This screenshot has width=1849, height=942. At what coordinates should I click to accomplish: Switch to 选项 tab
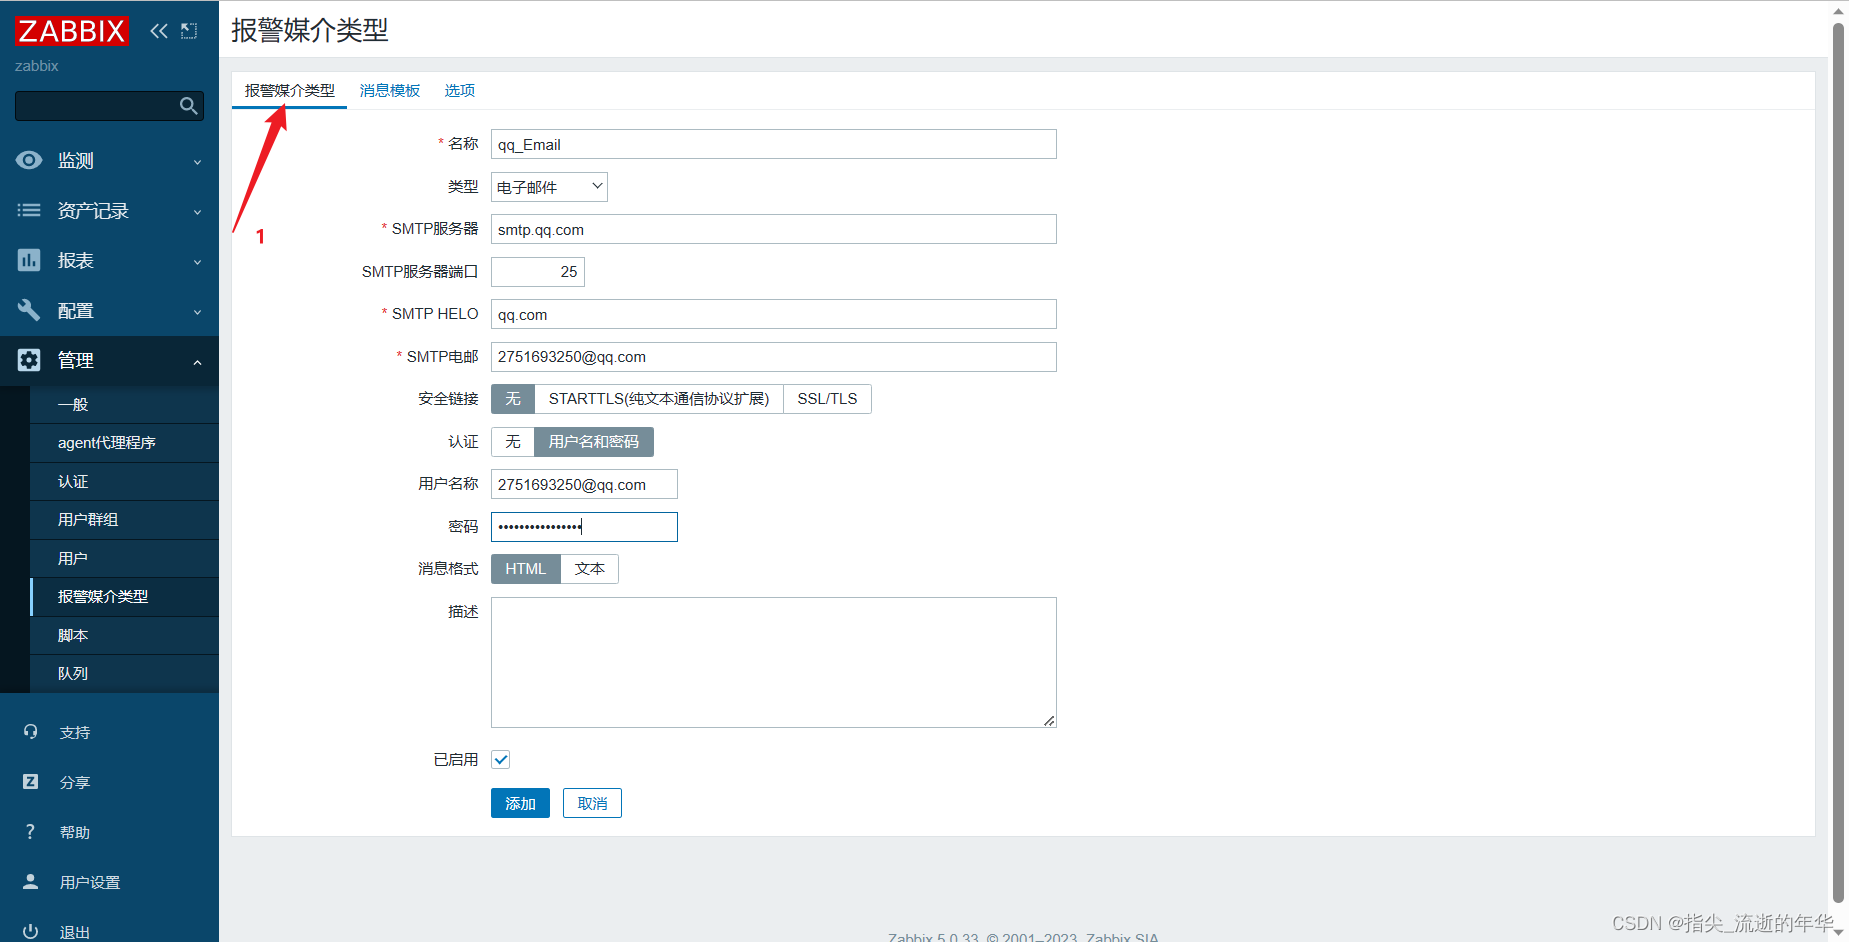460,90
